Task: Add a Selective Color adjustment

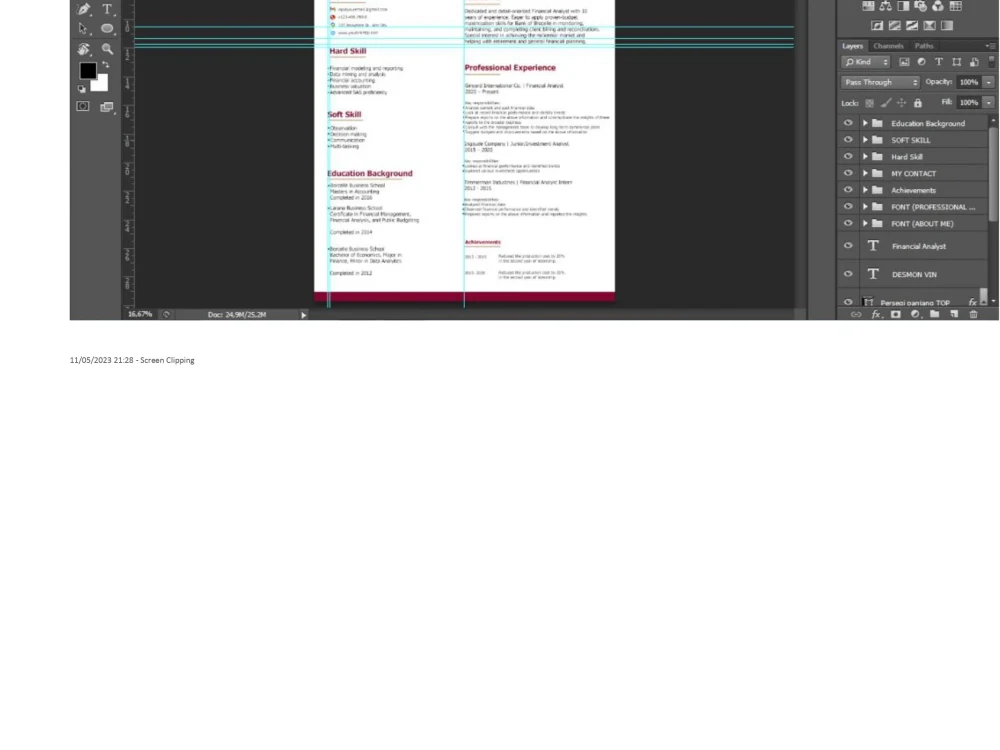Action: tap(929, 26)
